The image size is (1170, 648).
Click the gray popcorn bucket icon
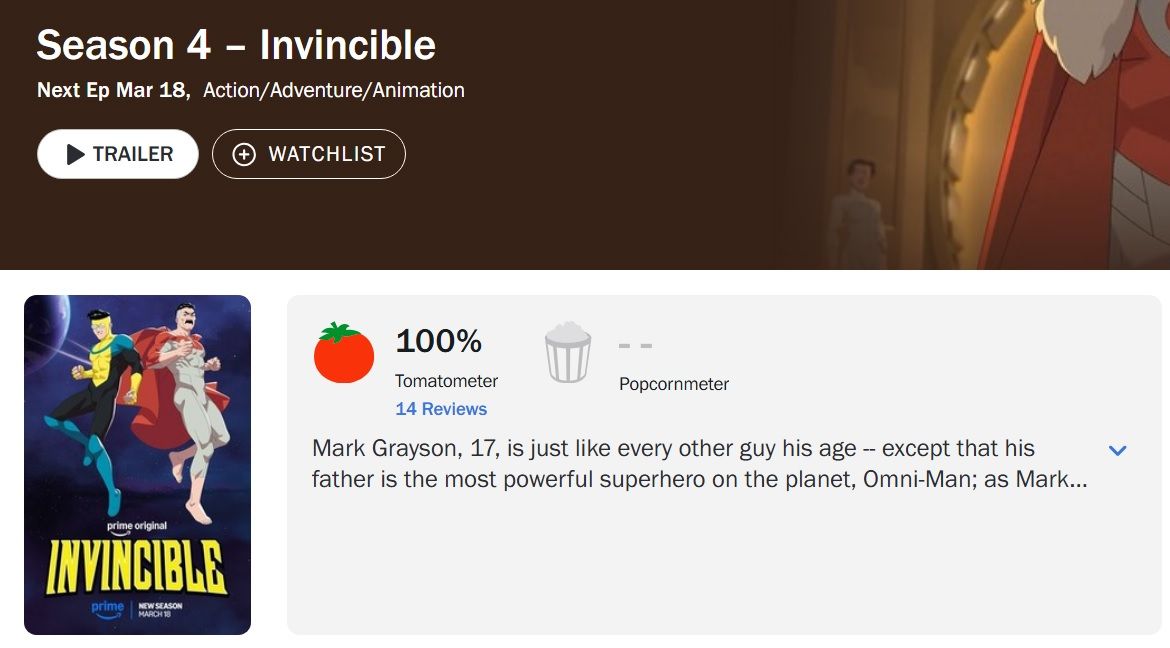click(x=568, y=352)
